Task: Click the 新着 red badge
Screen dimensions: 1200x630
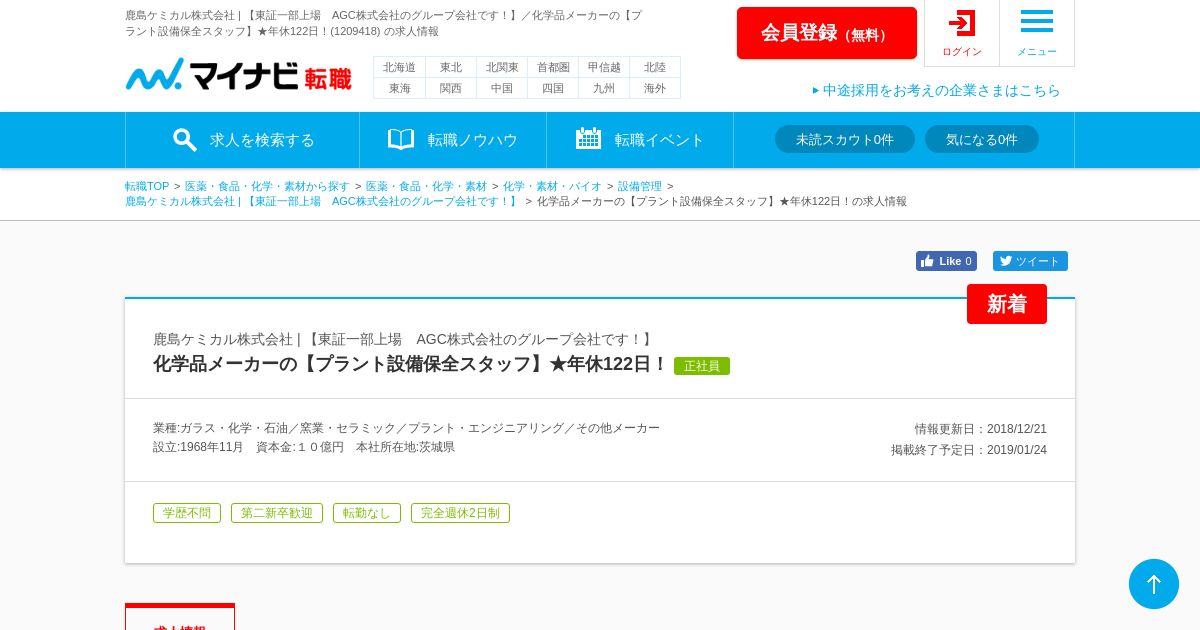Action: [x=1007, y=304]
